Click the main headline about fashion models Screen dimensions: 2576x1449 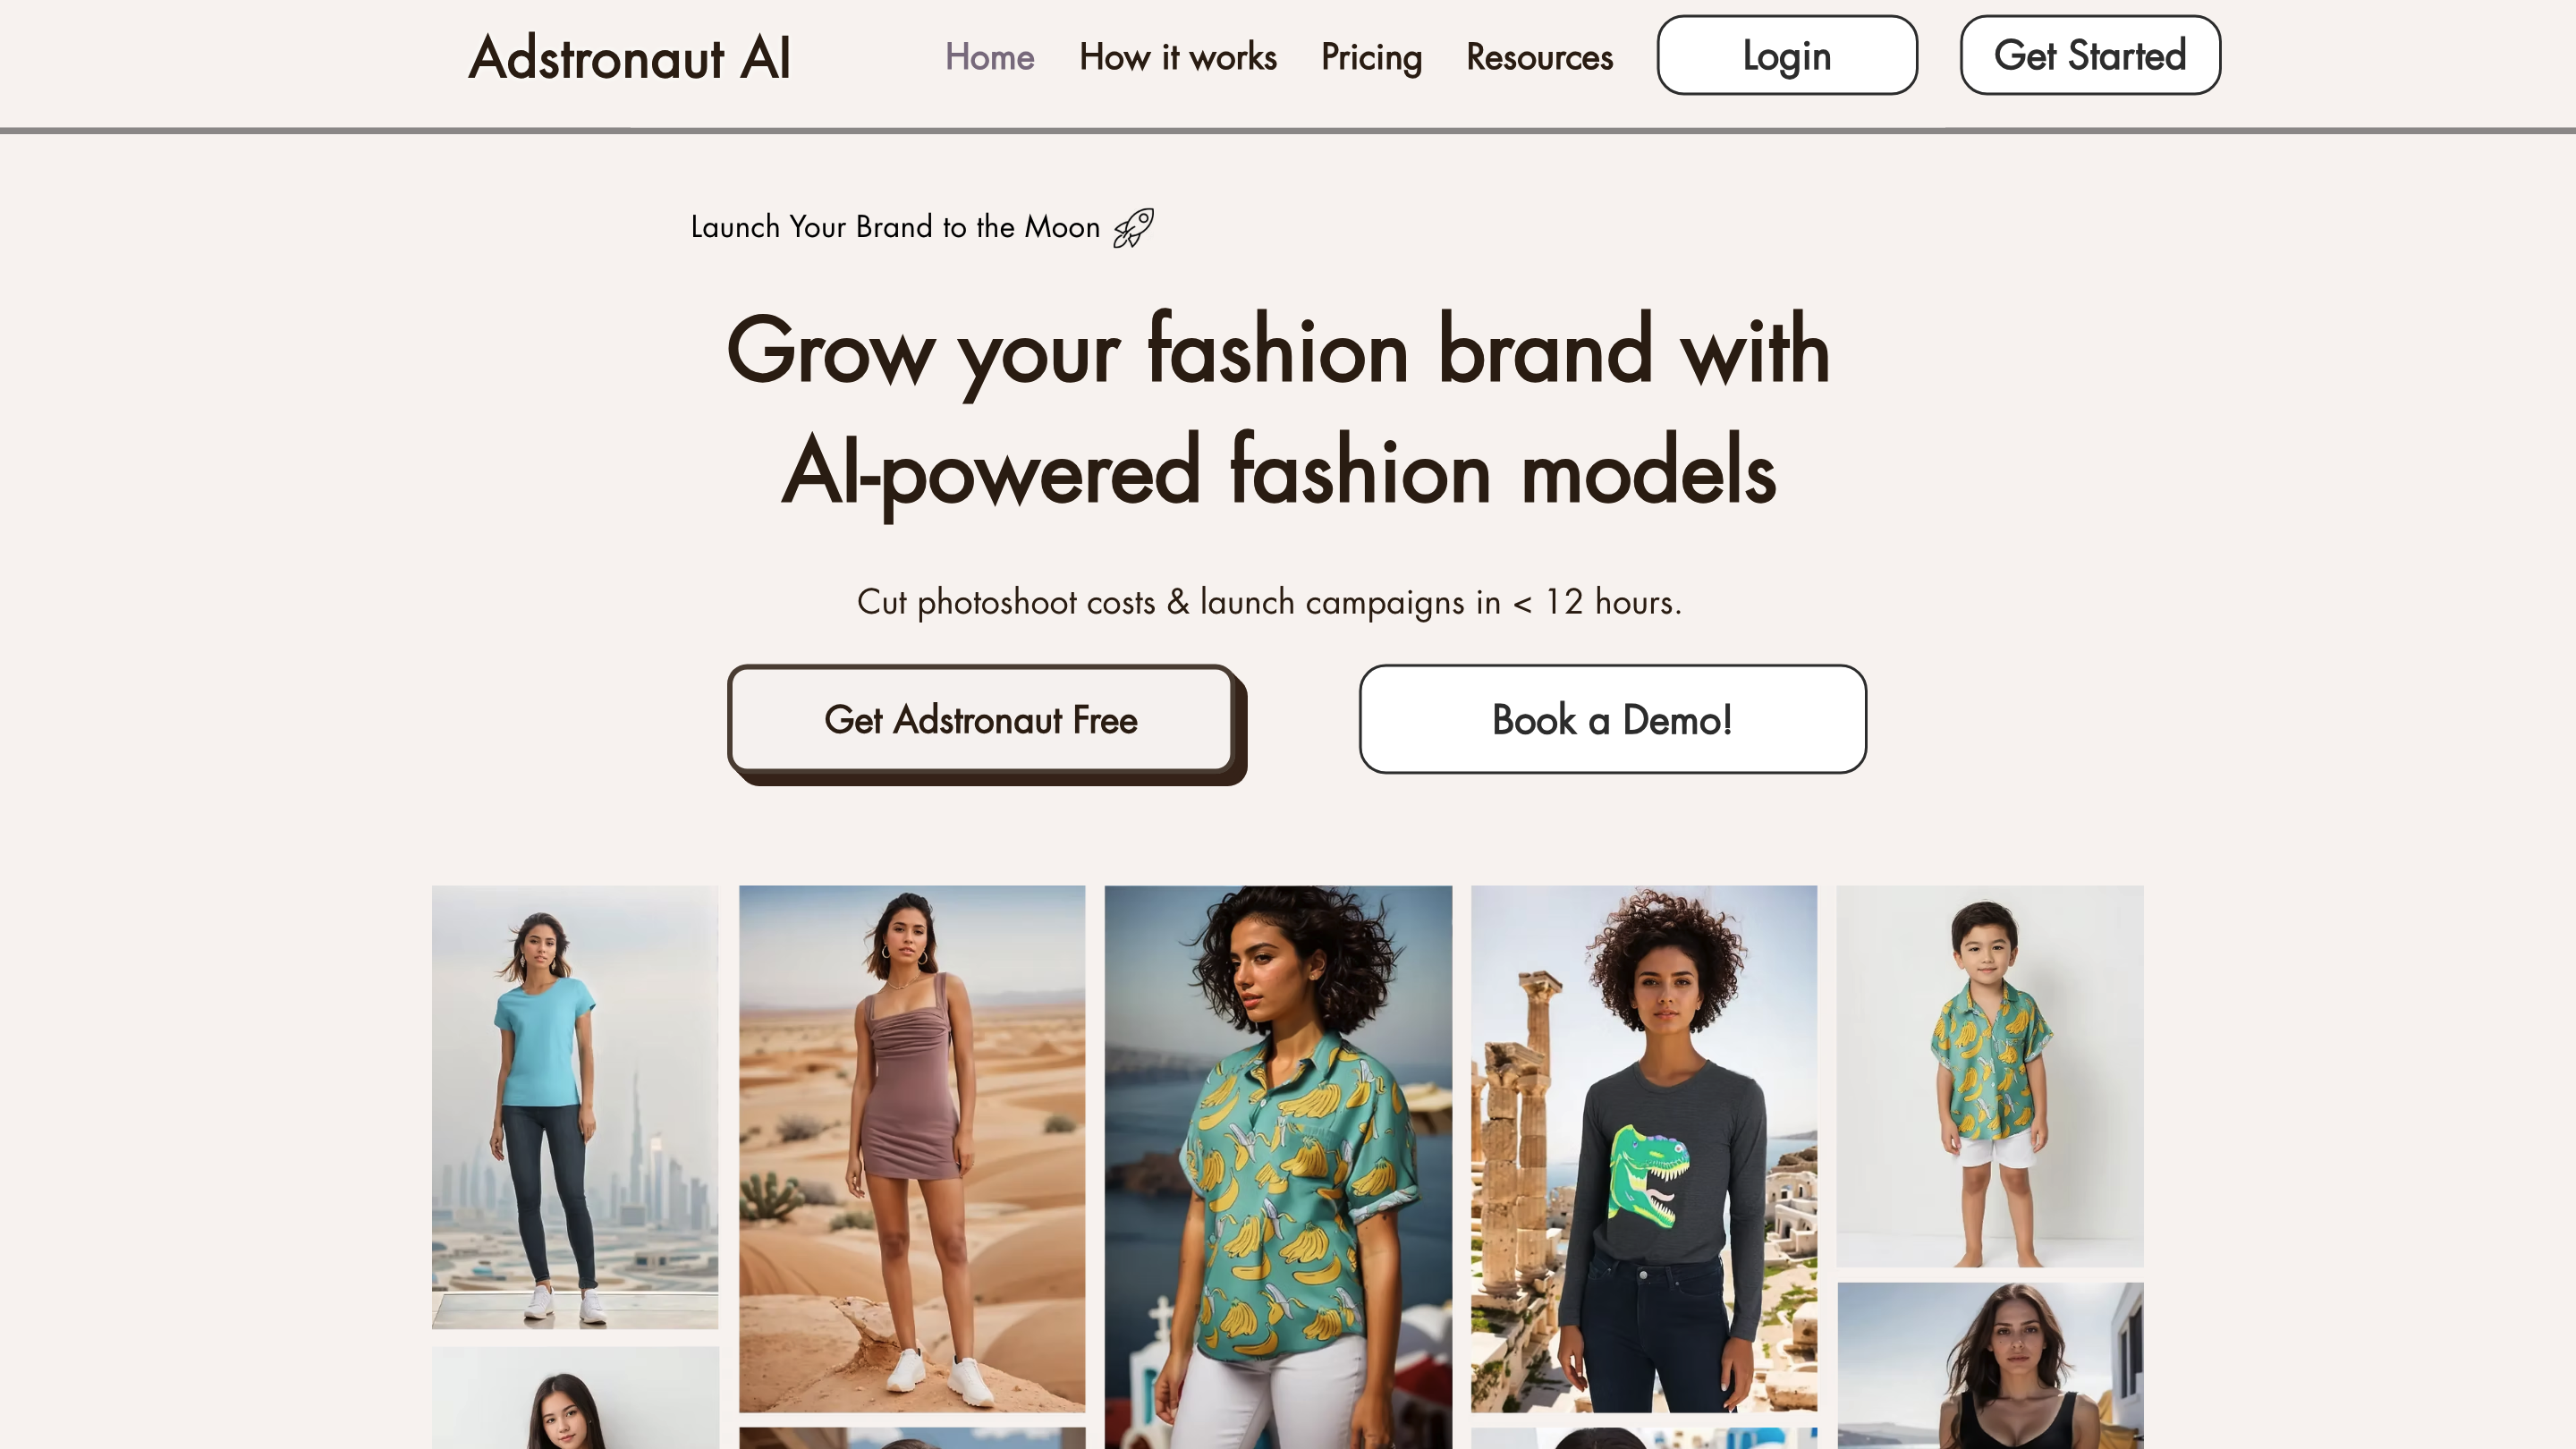(1278, 411)
